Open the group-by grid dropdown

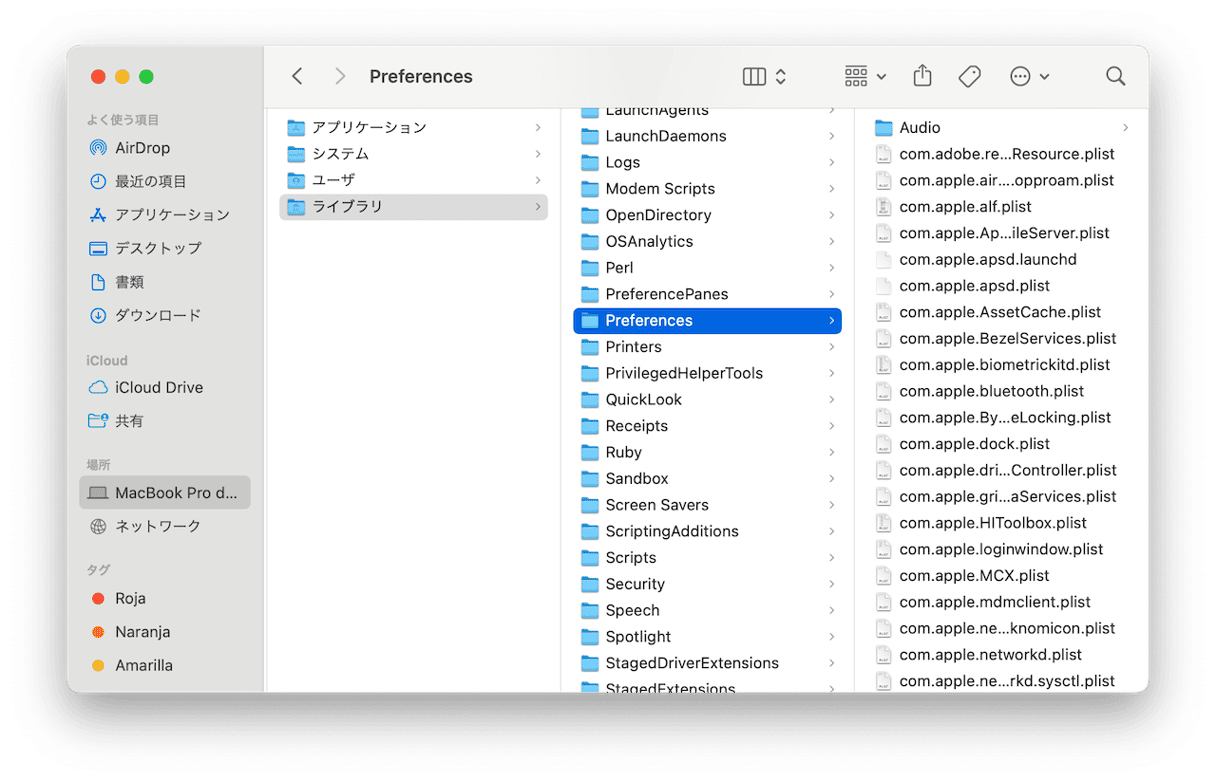[x=865, y=77]
